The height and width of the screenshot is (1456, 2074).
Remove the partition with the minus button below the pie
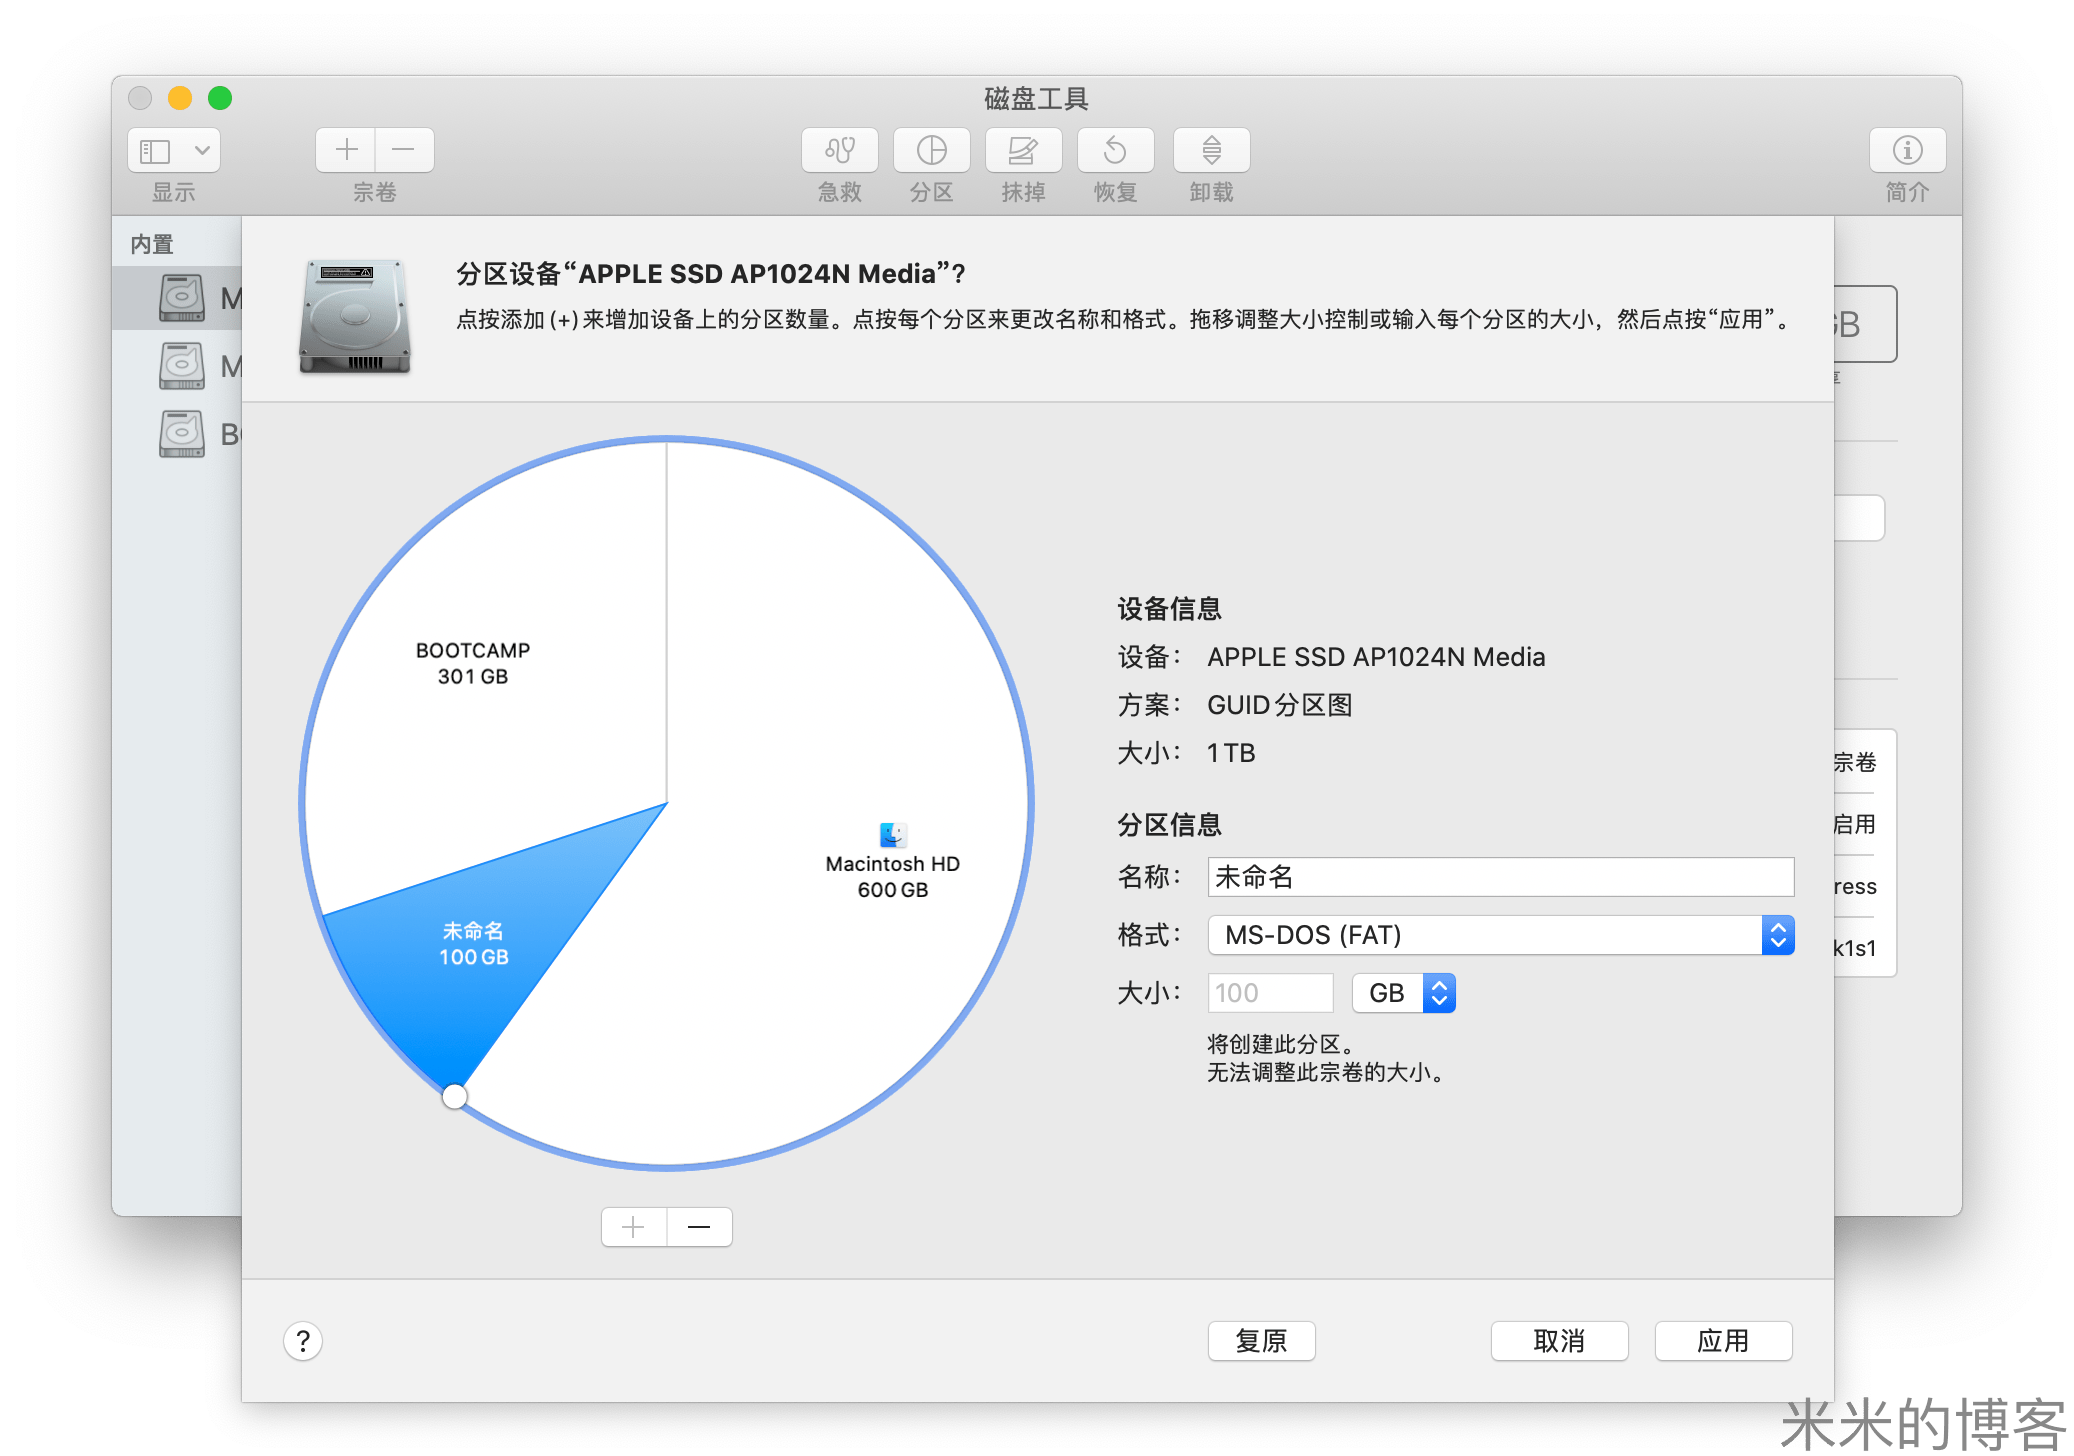point(699,1227)
